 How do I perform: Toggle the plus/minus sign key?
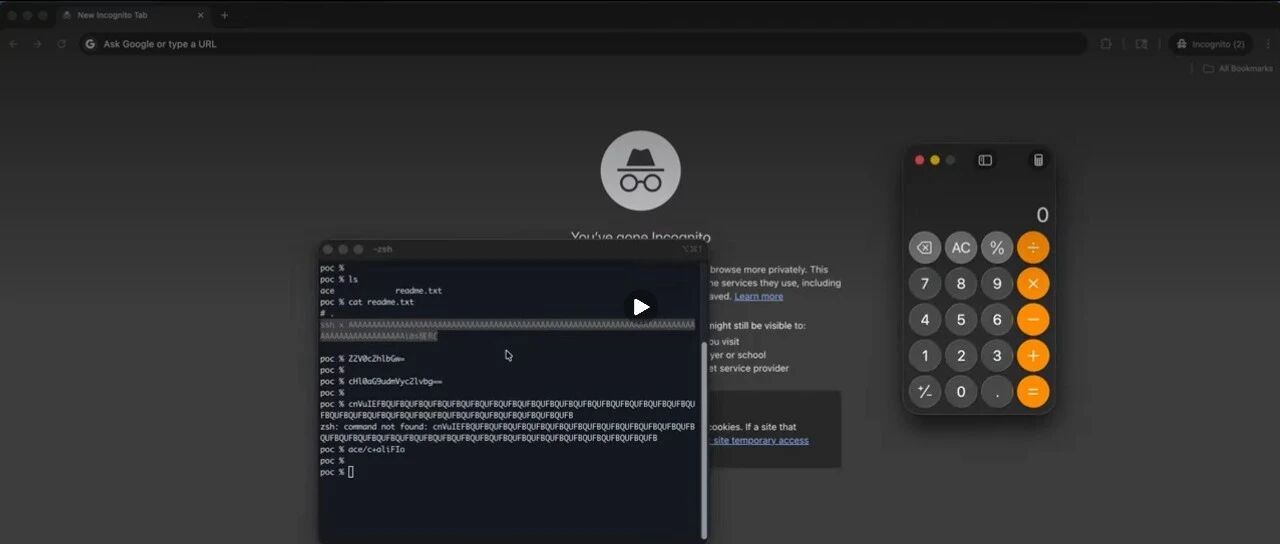925,391
